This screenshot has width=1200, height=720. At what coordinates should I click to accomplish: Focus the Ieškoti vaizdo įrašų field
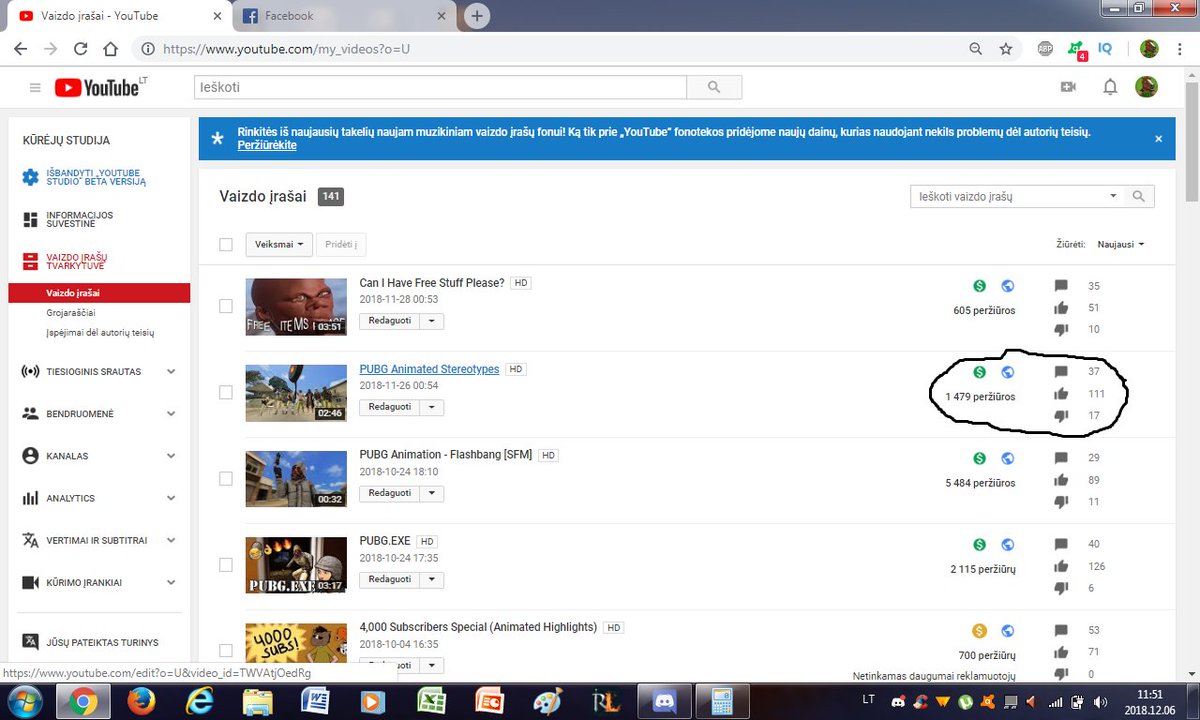[x=1009, y=196]
